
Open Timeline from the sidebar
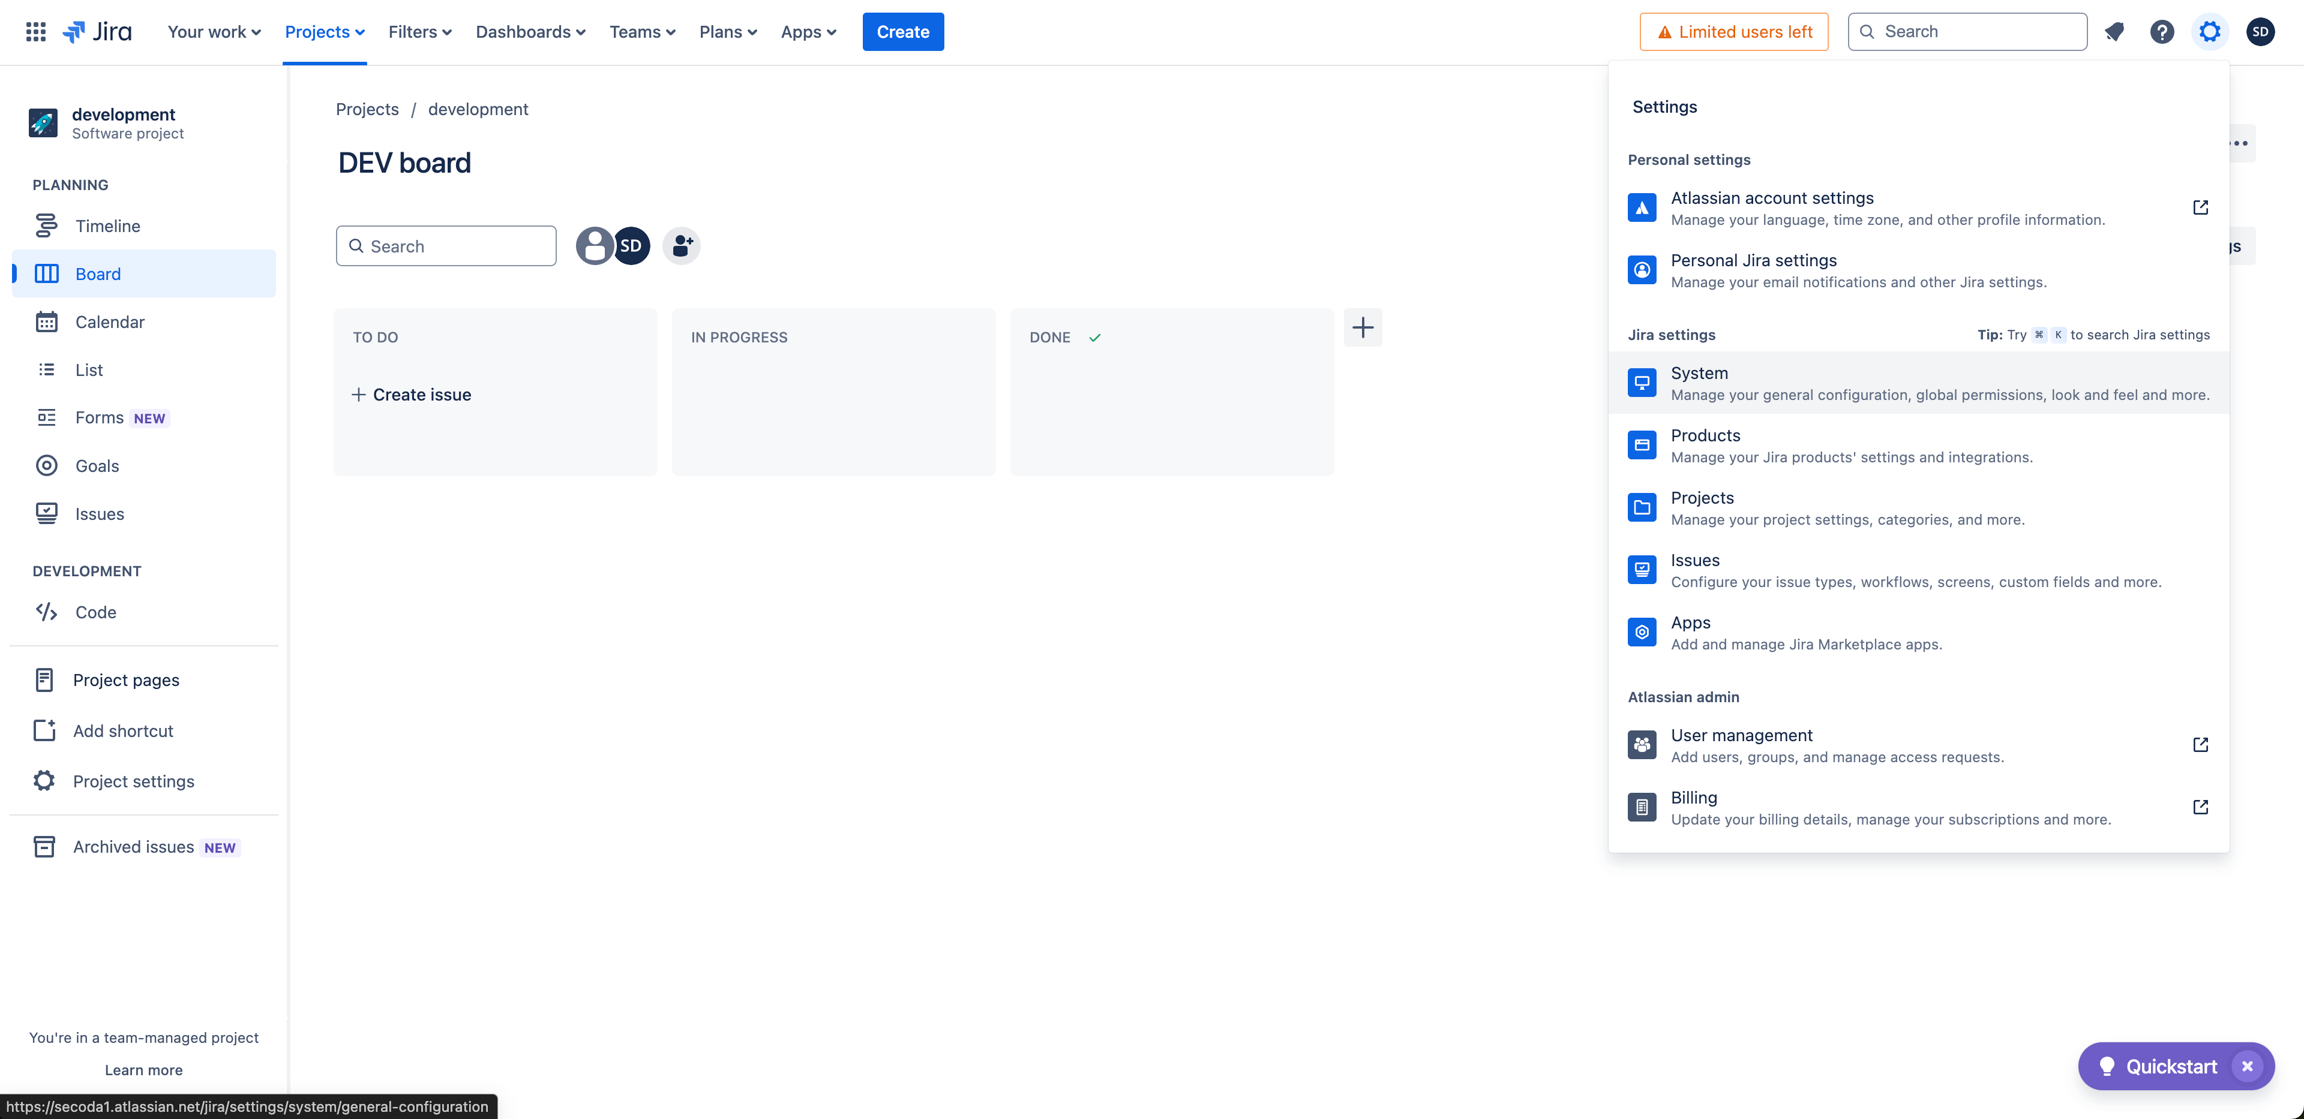(x=107, y=226)
